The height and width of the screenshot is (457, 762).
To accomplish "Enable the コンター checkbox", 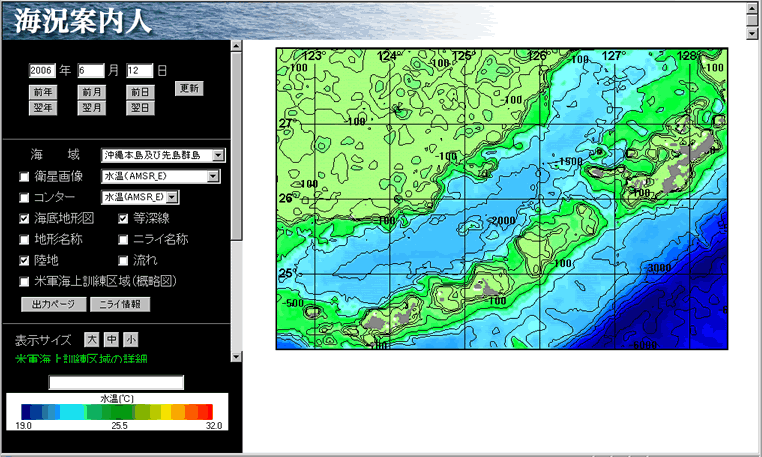I will tap(24, 197).
